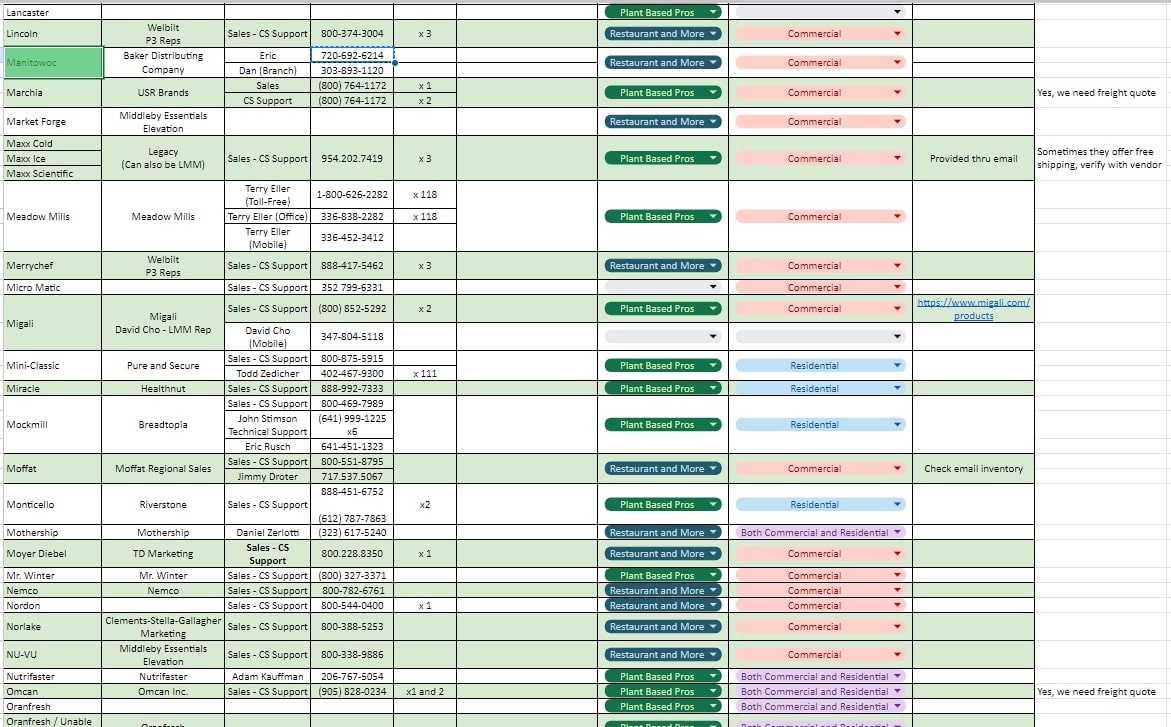Viewport: 1171px width, 727px height.
Task: Open the Mockmill row Plant Based Pros dropdown
Action: click(x=662, y=424)
